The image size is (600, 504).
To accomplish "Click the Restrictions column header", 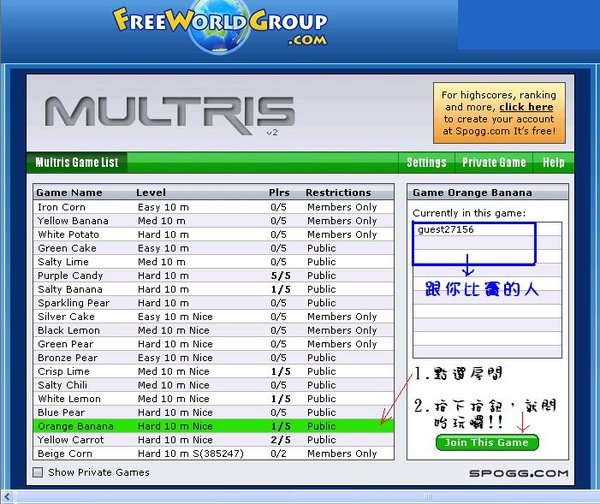I will pyautogui.click(x=338, y=192).
